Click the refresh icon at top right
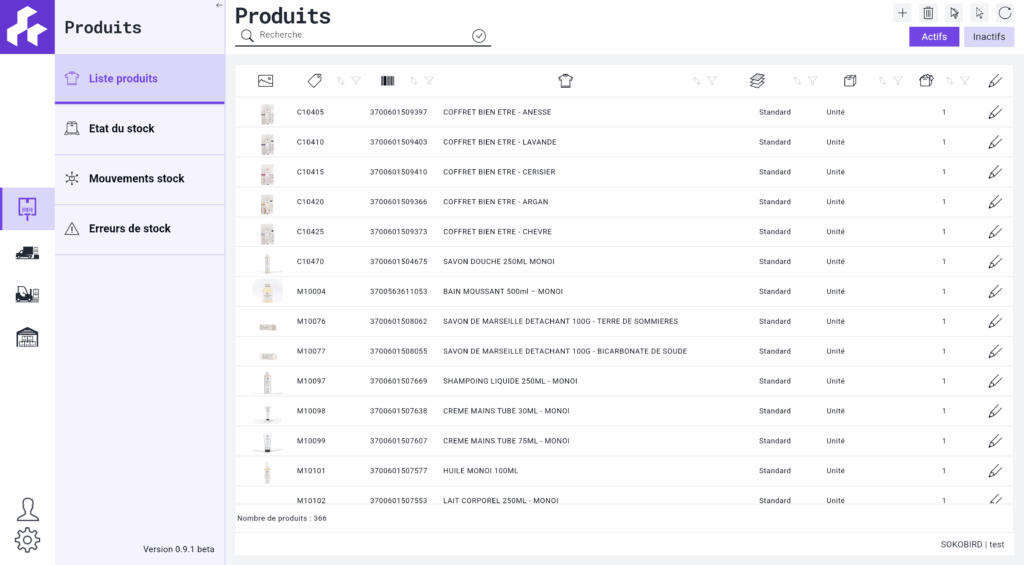The image size is (1024, 565). coord(1005,13)
